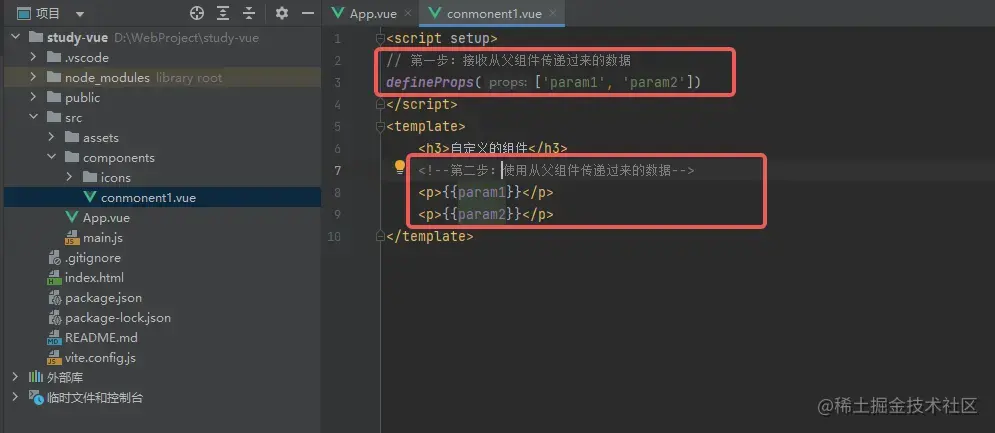This screenshot has height=433, width=995.
Task: Click the collapse all icon in Project toolbar
Action: coord(249,13)
